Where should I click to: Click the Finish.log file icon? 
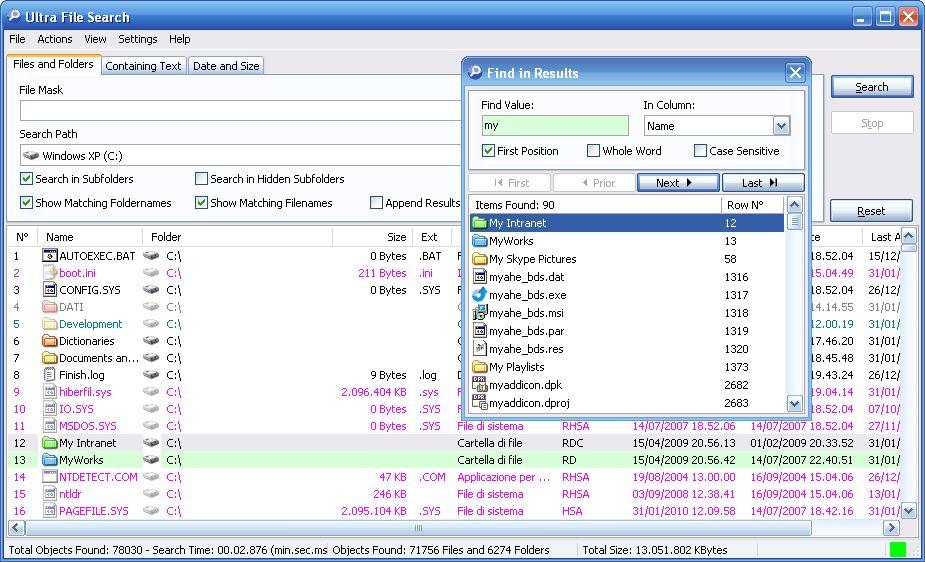point(50,374)
